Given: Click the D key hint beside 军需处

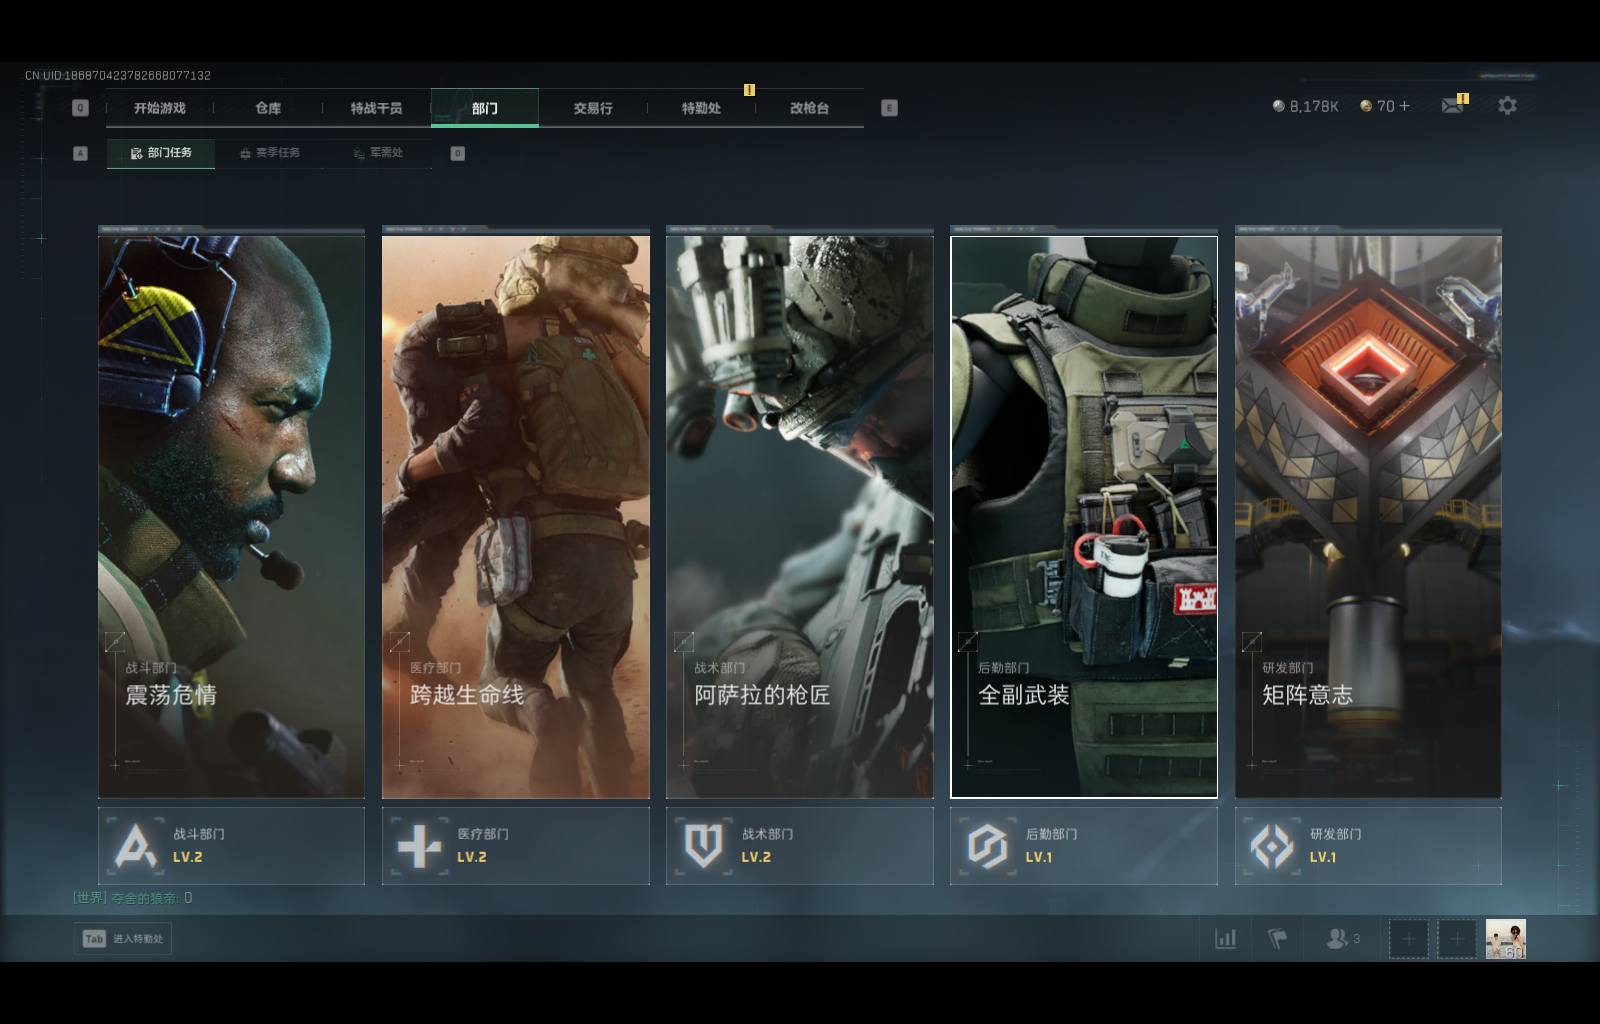Looking at the screenshot, I should [457, 153].
